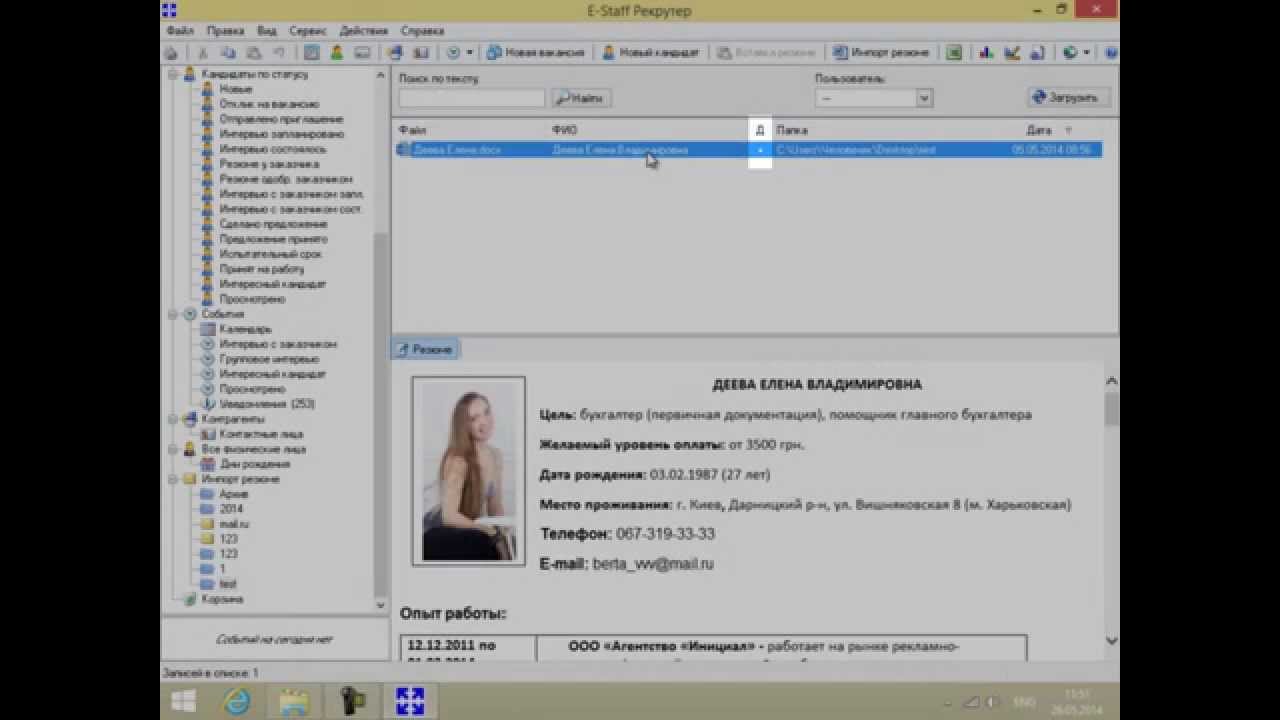Image resolution: width=1280 pixels, height=720 pixels.
Task: Click the globe icon in the toolbar
Action: (1070, 53)
